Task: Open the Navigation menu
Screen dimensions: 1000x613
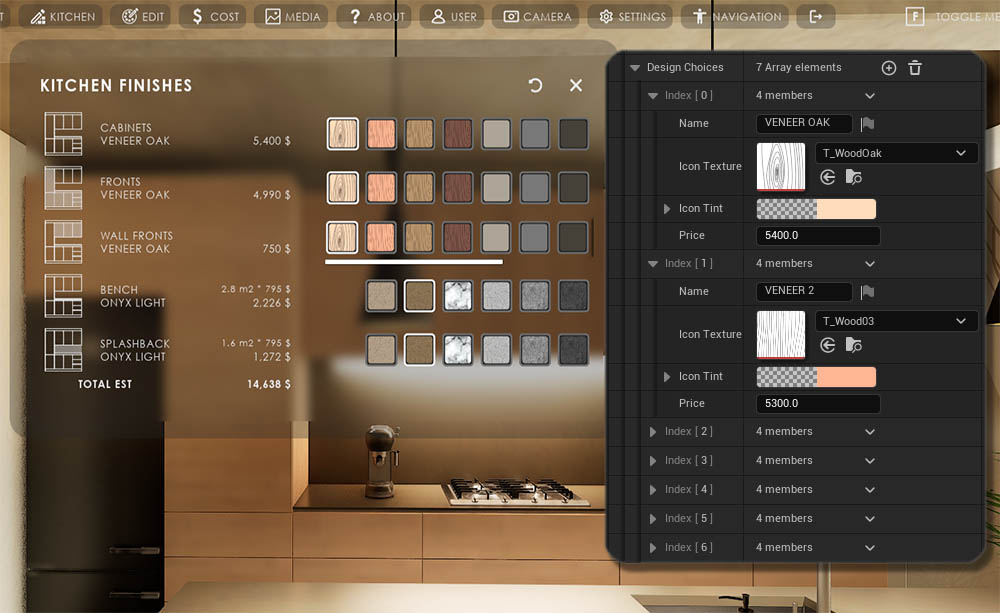Action: coord(735,17)
